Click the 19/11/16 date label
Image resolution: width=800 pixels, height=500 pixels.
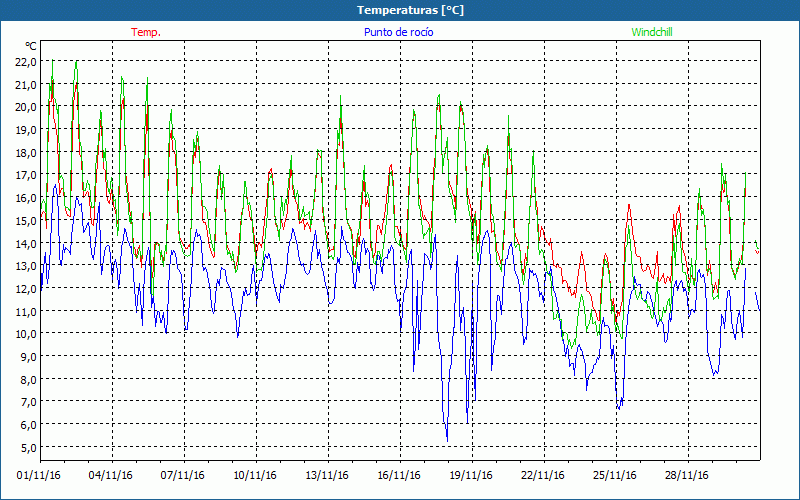[x=471, y=476]
